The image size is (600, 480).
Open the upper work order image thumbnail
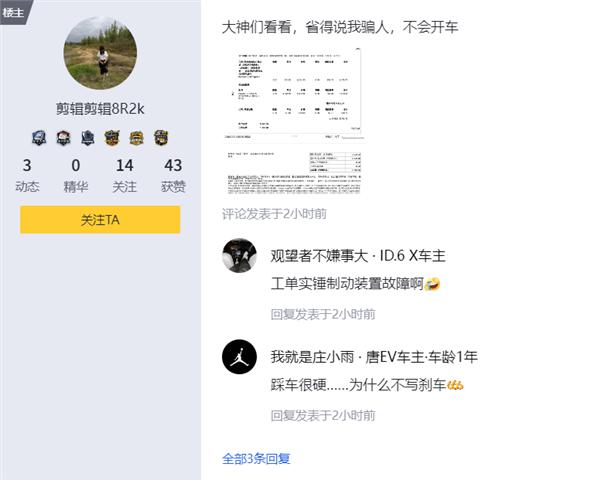294,94
